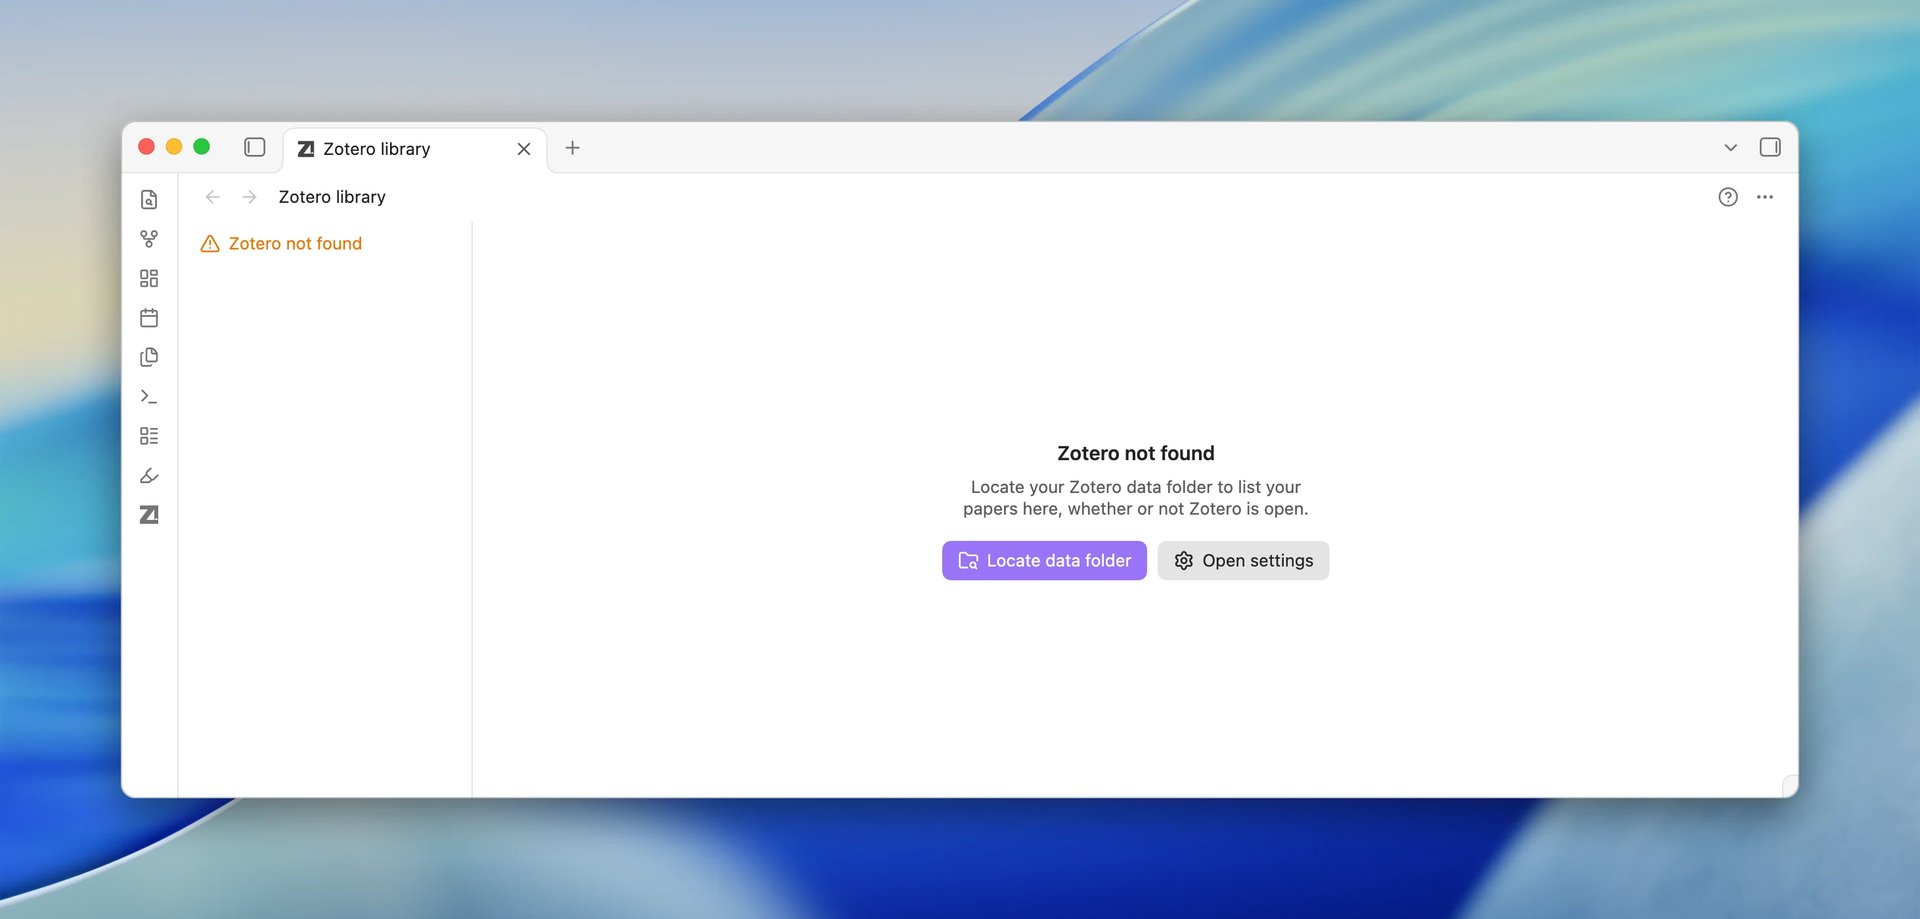
Task: Open a new tab with plus
Action: point(573,148)
